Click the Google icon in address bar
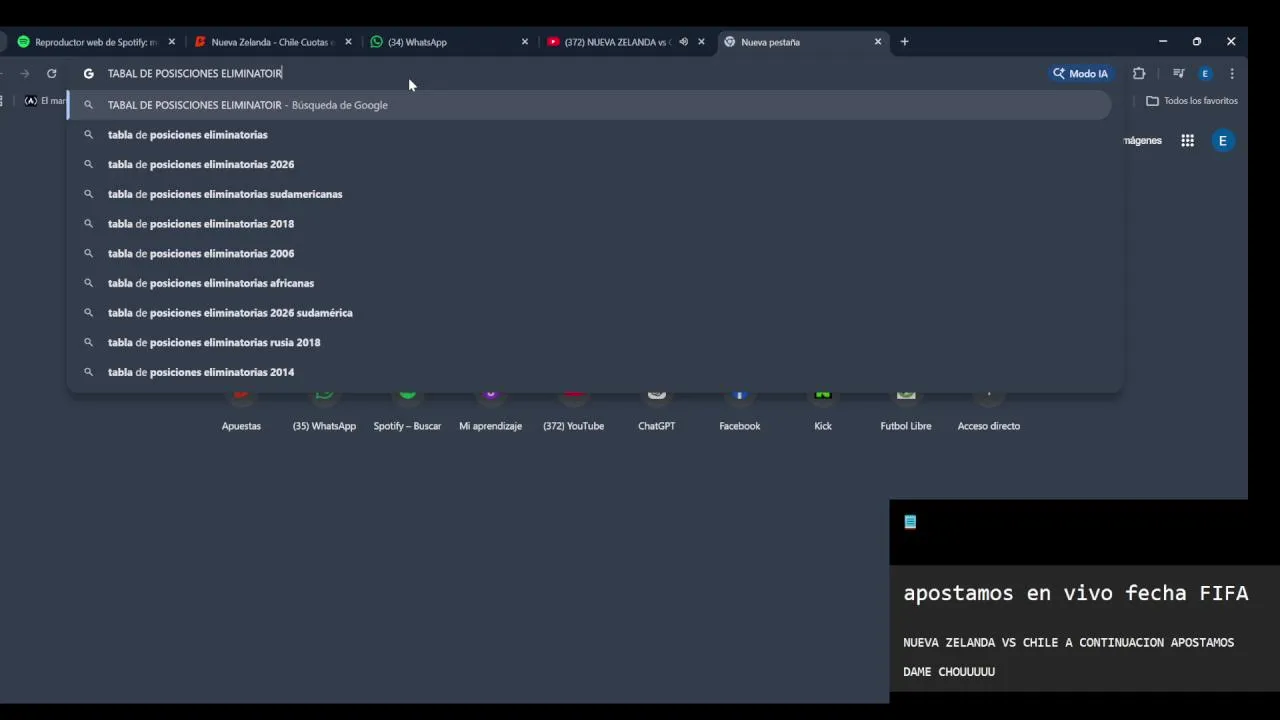Viewport: 1280px width, 720px height. click(88, 73)
